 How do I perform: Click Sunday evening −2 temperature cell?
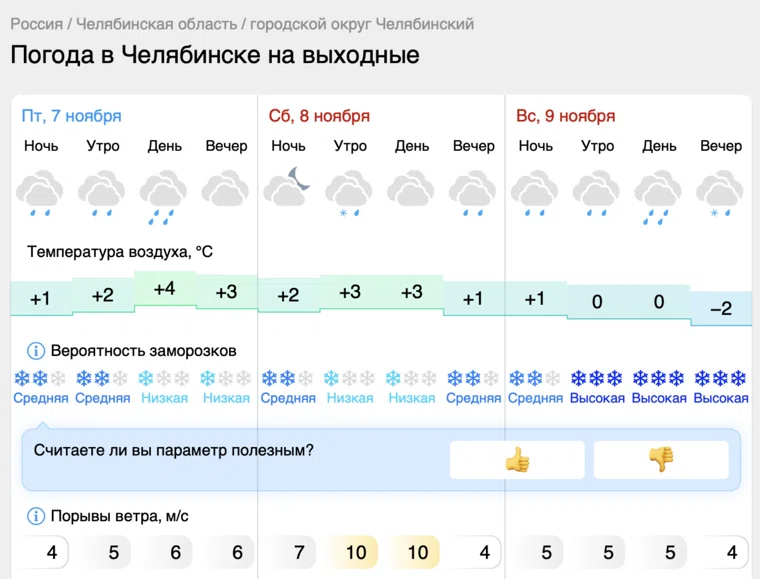click(720, 309)
